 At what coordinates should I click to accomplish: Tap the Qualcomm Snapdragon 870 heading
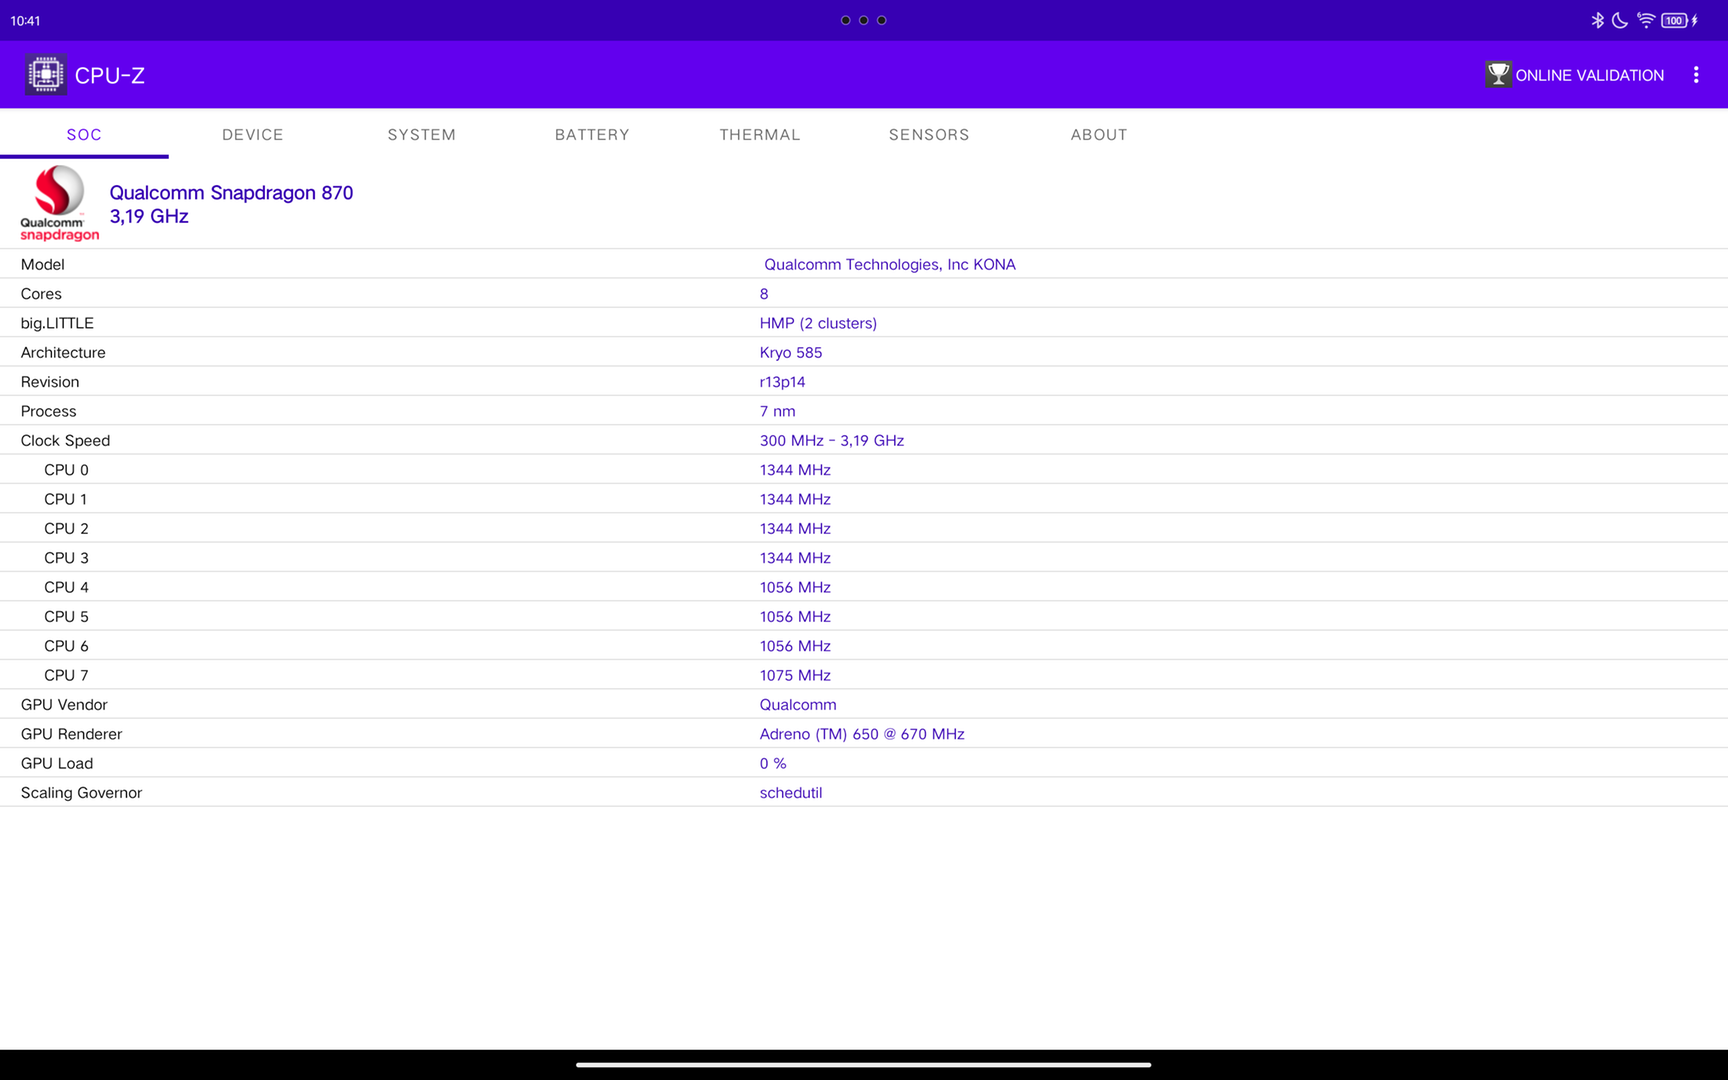click(231, 192)
